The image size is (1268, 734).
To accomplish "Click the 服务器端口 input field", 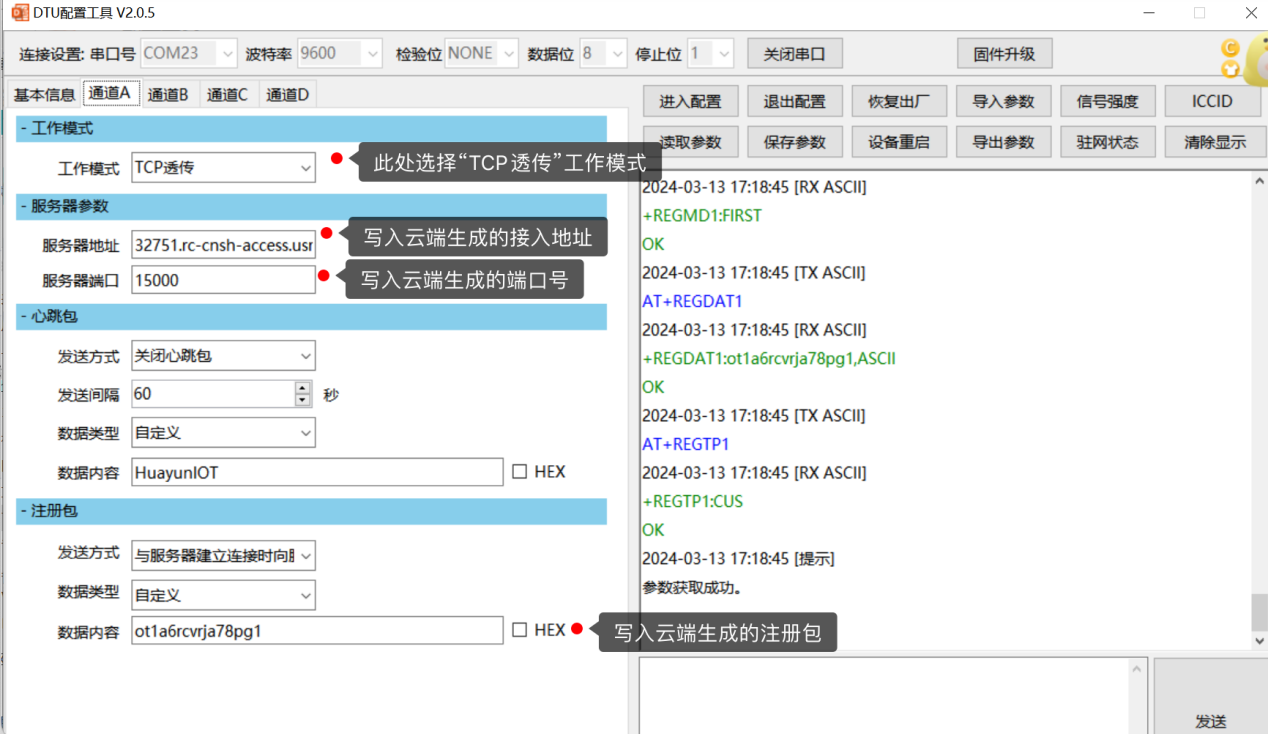I will pos(223,280).
